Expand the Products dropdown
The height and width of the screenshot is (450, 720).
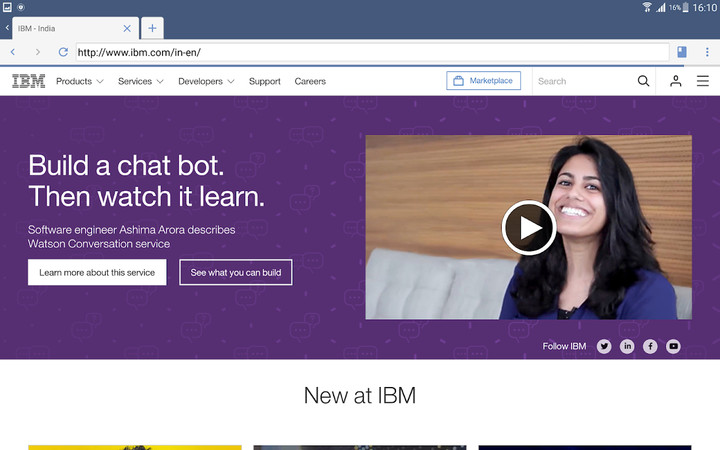(79, 81)
